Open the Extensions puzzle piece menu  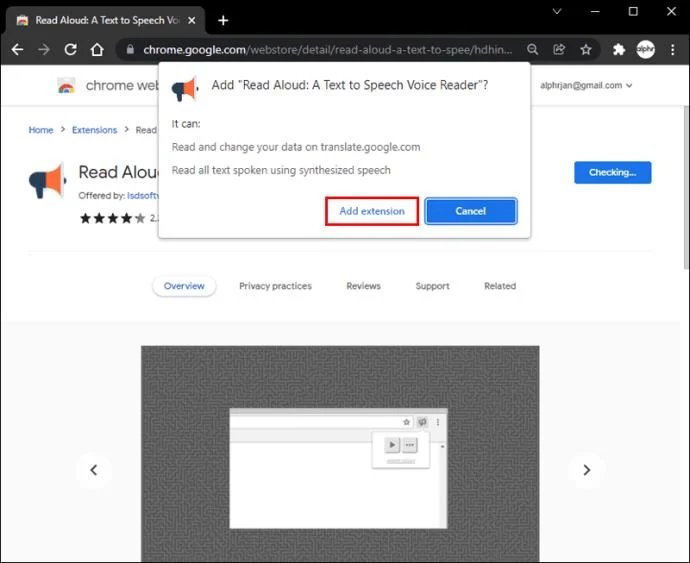coord(619,49)
